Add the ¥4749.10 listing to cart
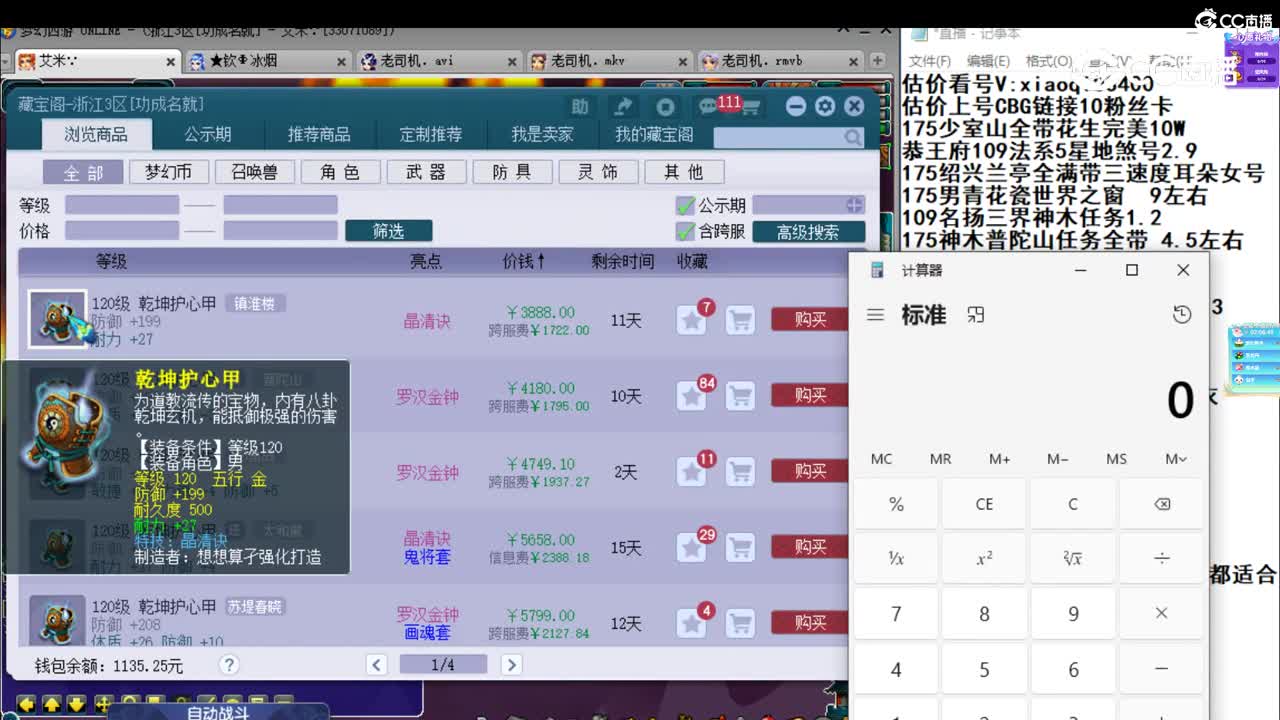 740,471
